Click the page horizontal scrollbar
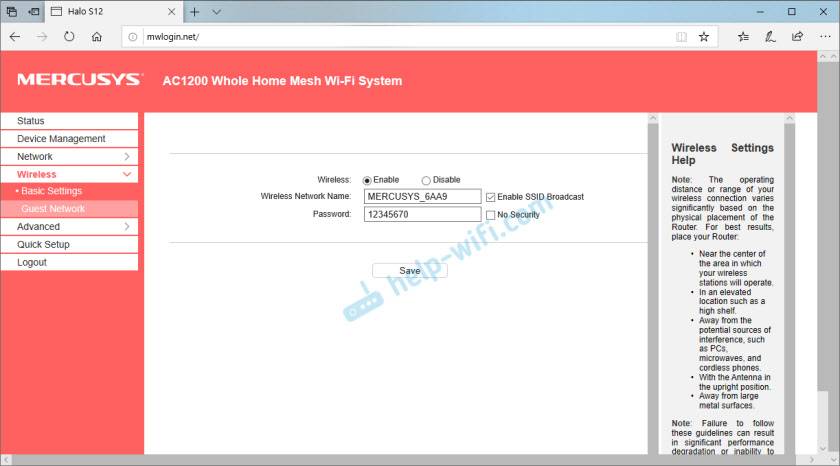This screenshot has width=840, height=466. (409, 460)
